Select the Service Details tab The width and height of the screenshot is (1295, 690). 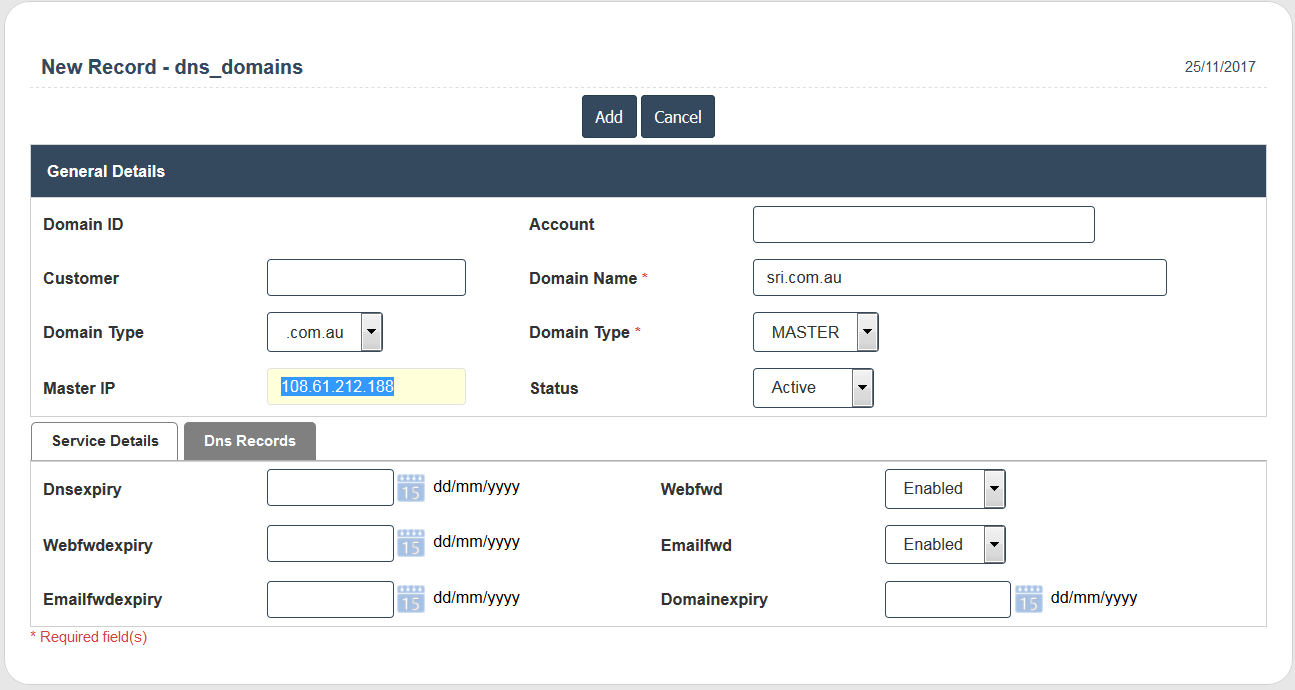click(x=105, y=441)
